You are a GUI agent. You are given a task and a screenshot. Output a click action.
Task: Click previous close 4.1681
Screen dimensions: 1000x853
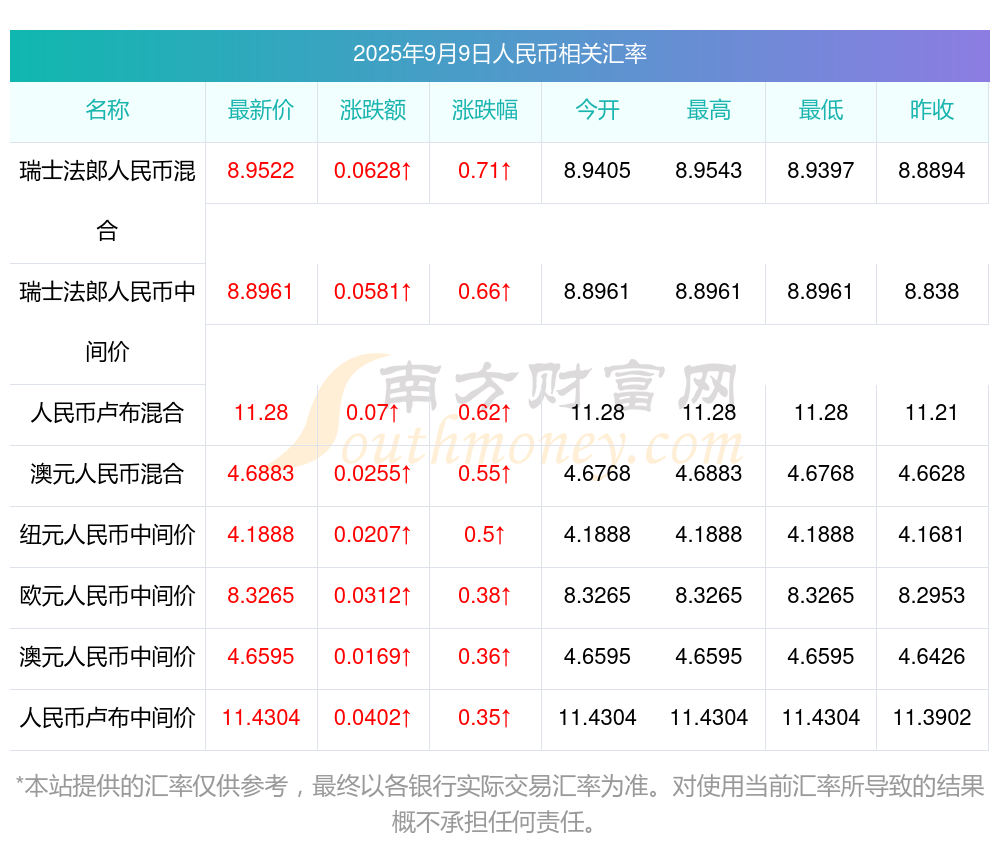pos(932,535)
